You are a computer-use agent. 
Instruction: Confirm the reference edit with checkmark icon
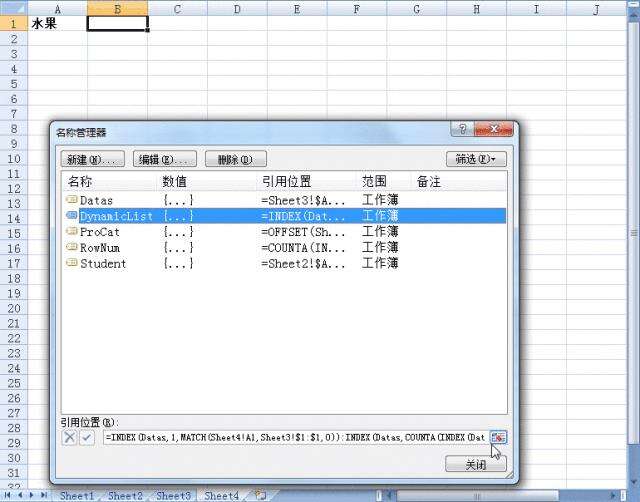click(87, 438)
